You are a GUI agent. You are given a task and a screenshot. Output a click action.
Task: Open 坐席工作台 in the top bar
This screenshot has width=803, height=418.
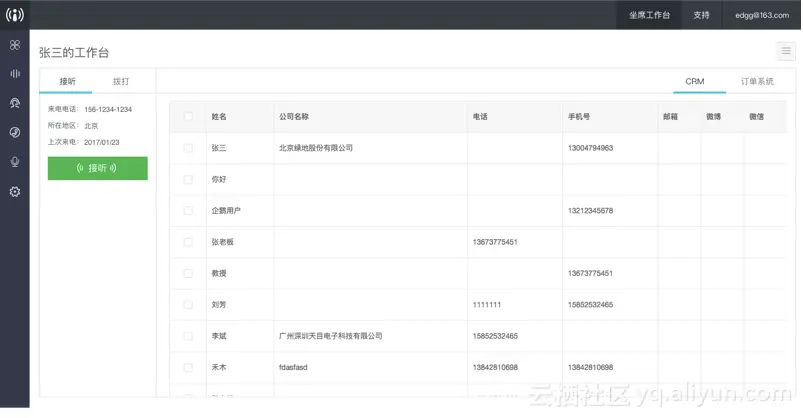pos(649,15)
